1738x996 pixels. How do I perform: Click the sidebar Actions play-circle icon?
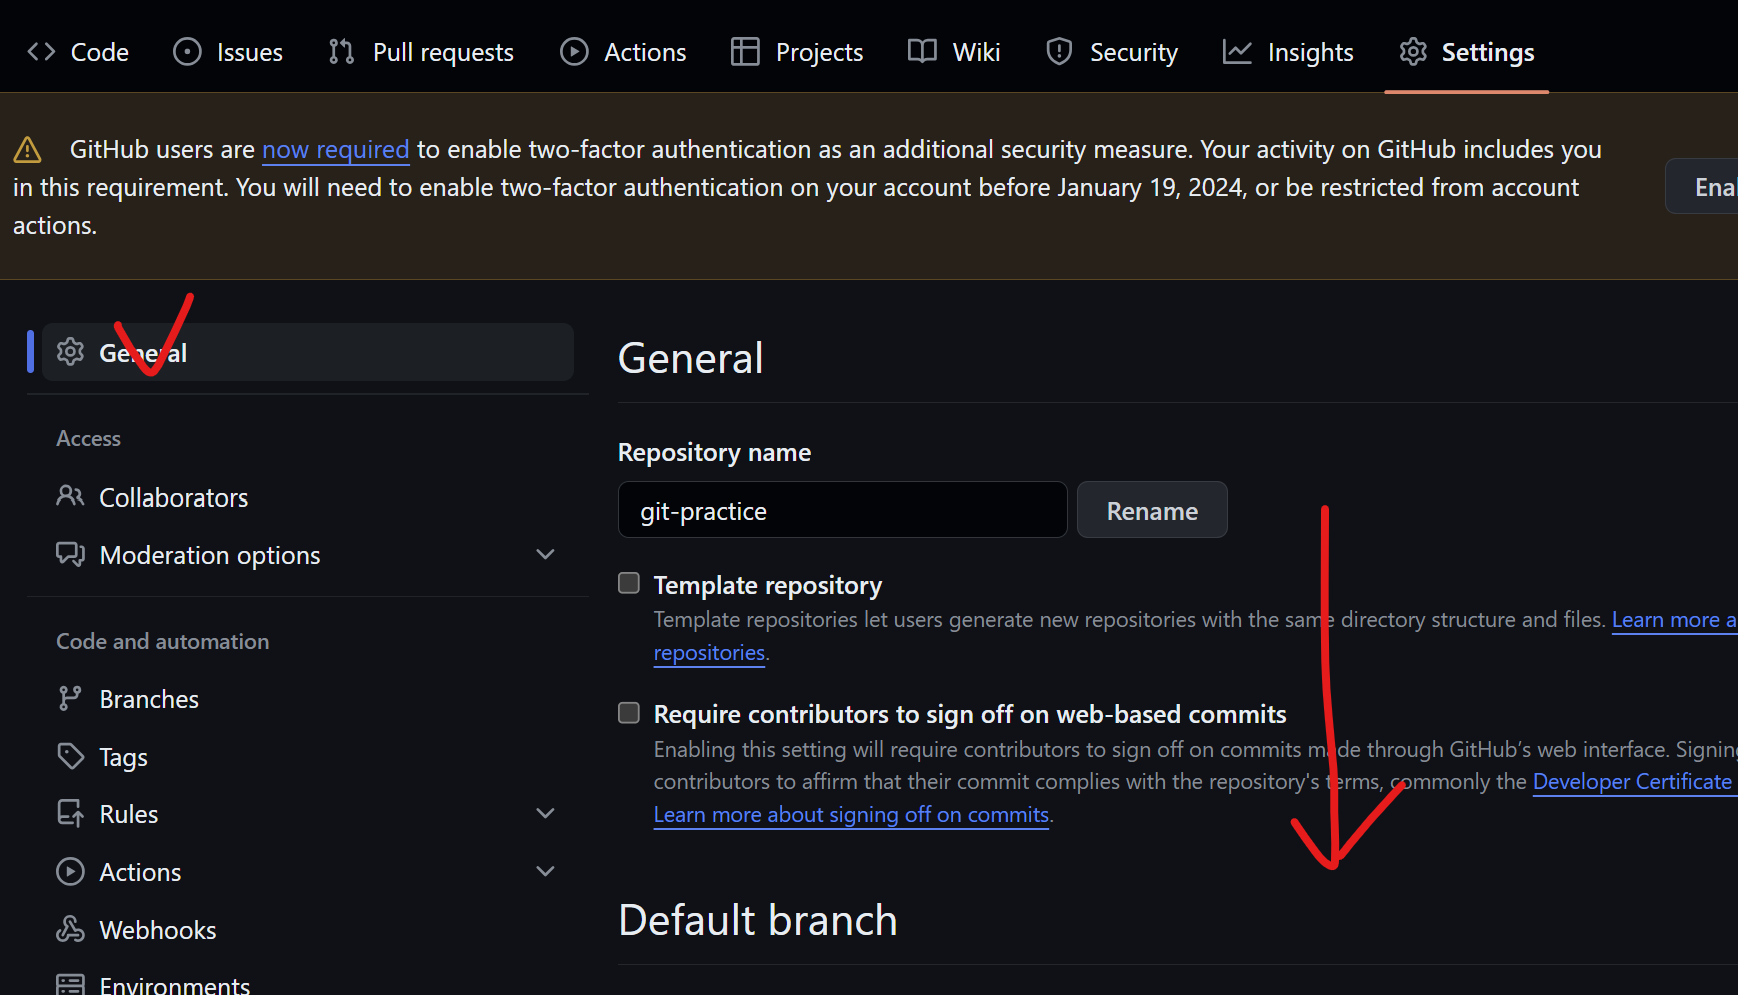tap(70, 872)
